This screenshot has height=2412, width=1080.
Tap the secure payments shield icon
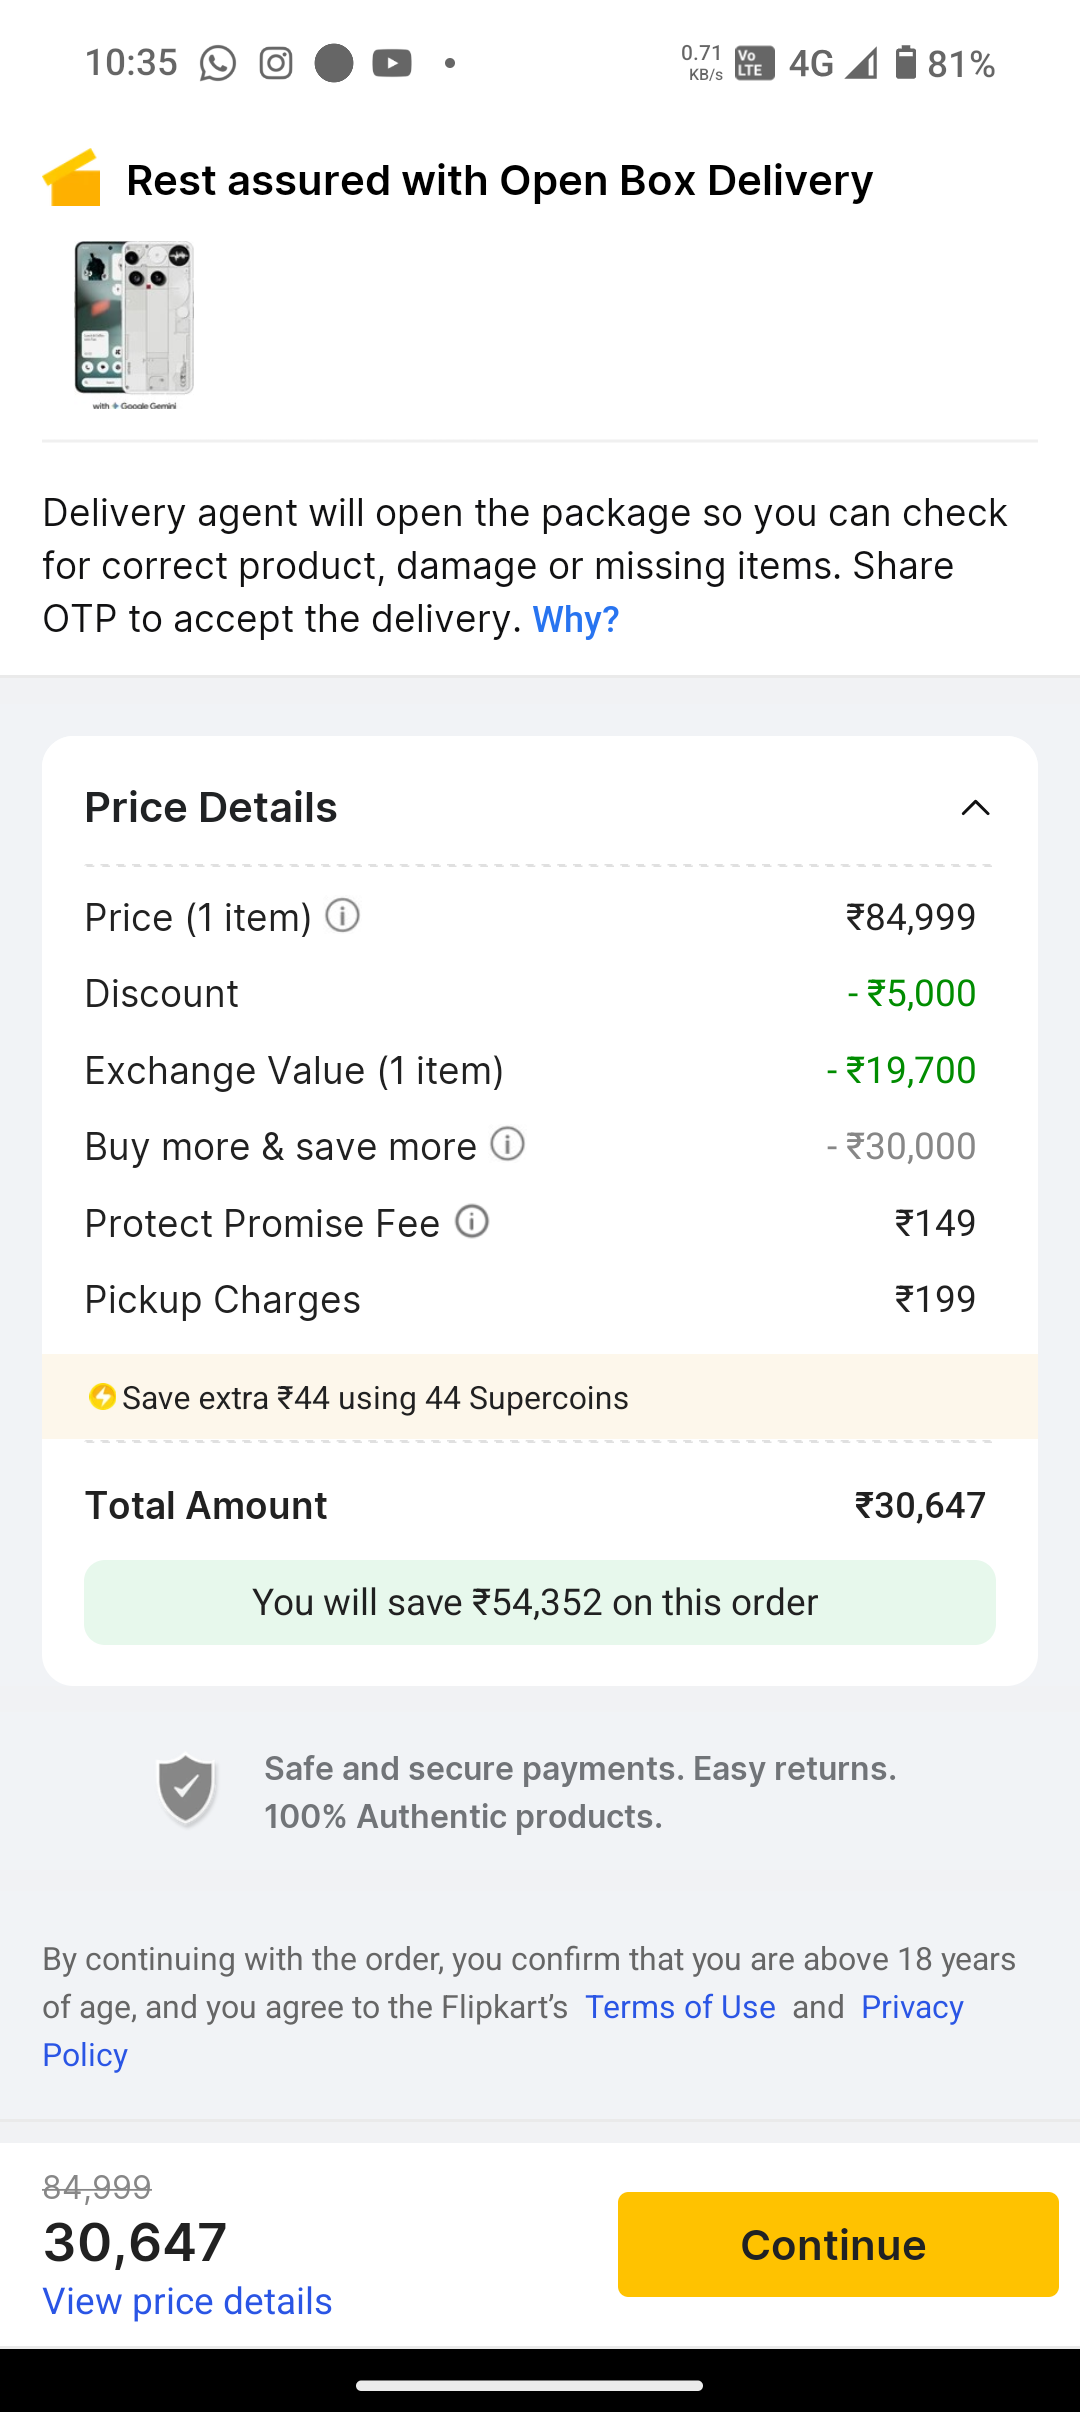pos(186,1790)
